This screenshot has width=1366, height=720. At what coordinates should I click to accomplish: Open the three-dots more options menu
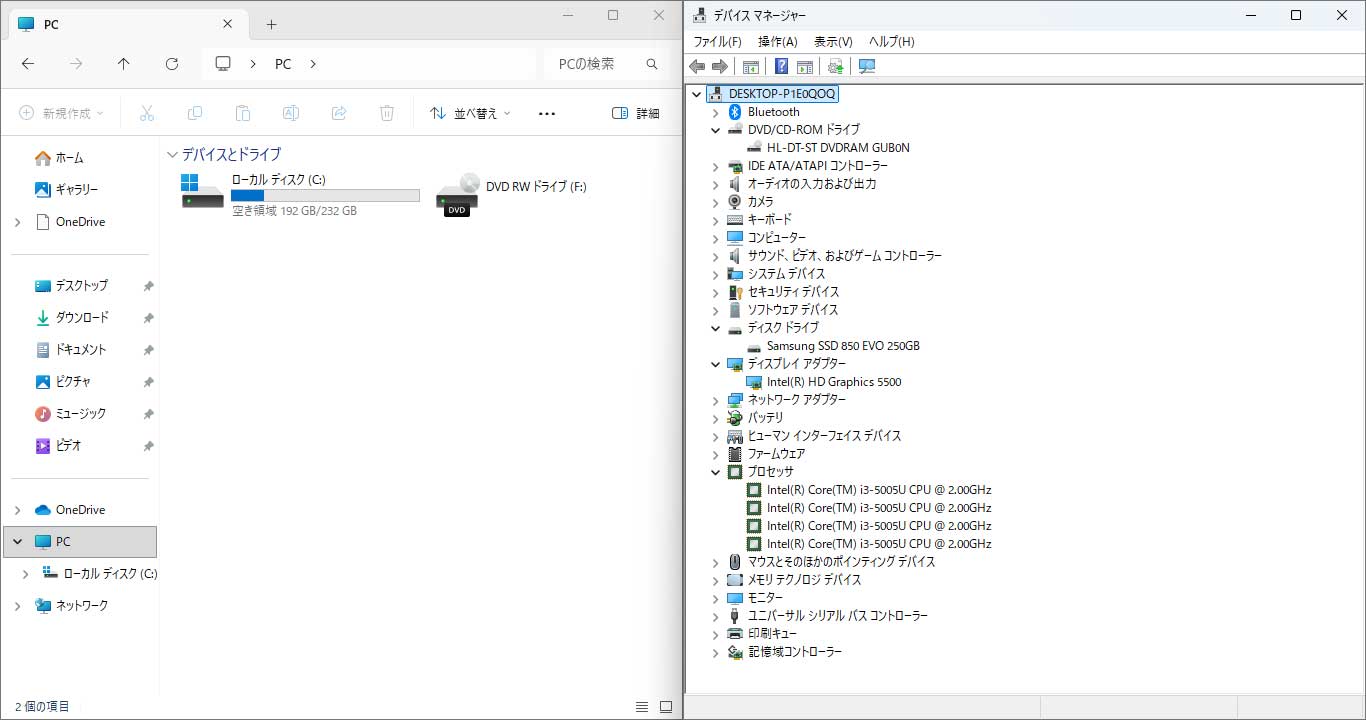[x=546, y=114]
